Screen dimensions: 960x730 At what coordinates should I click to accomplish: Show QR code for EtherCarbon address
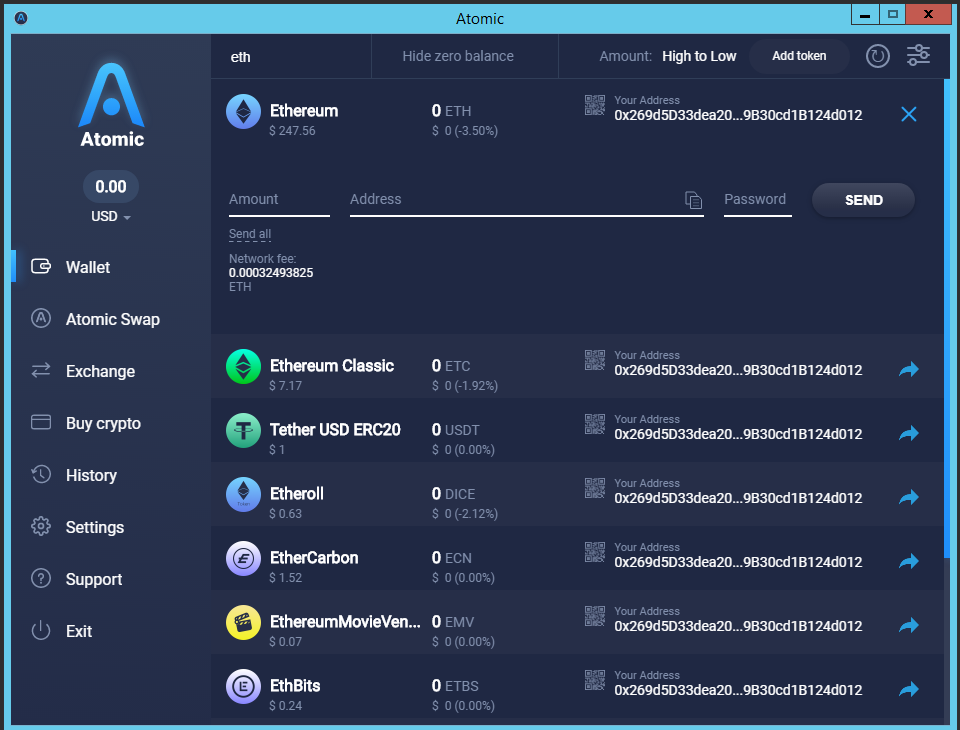pos(594,552)
